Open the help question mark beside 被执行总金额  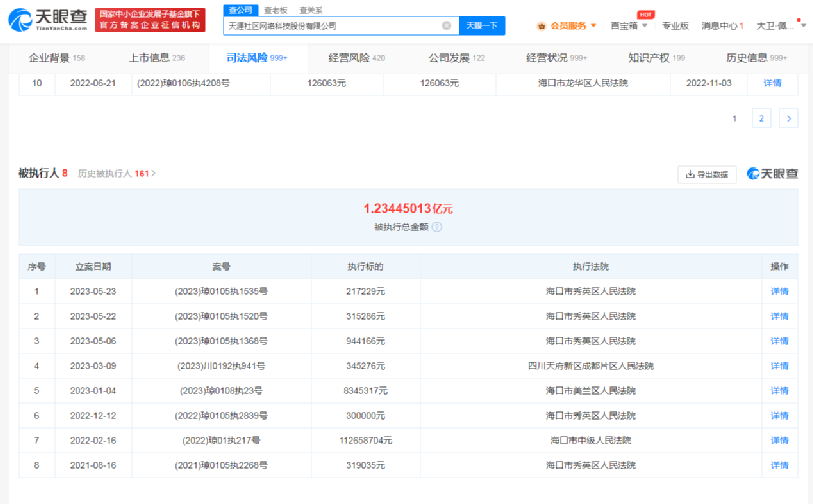[437, 227]
